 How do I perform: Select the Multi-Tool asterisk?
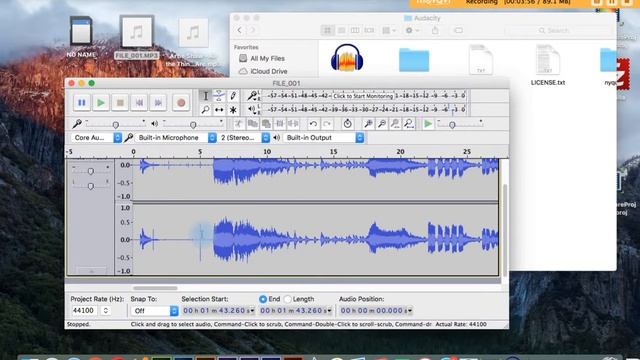pos(233,110)
